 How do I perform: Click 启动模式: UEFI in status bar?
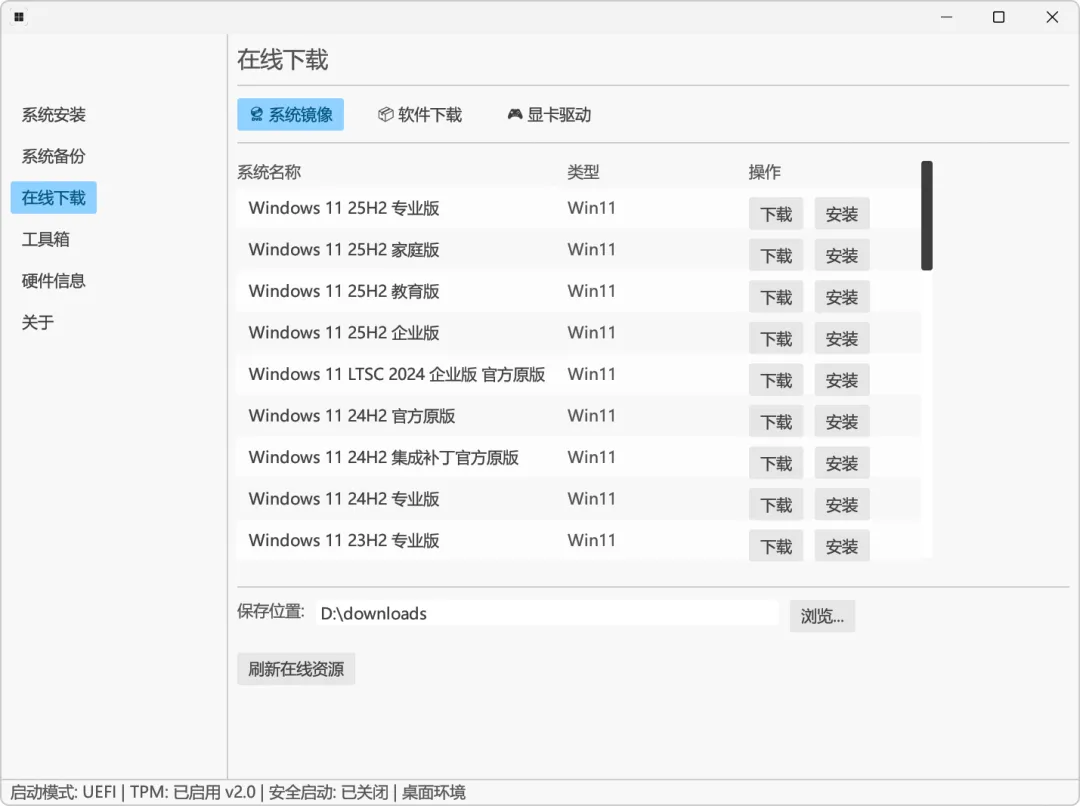[x=63, y=792]
